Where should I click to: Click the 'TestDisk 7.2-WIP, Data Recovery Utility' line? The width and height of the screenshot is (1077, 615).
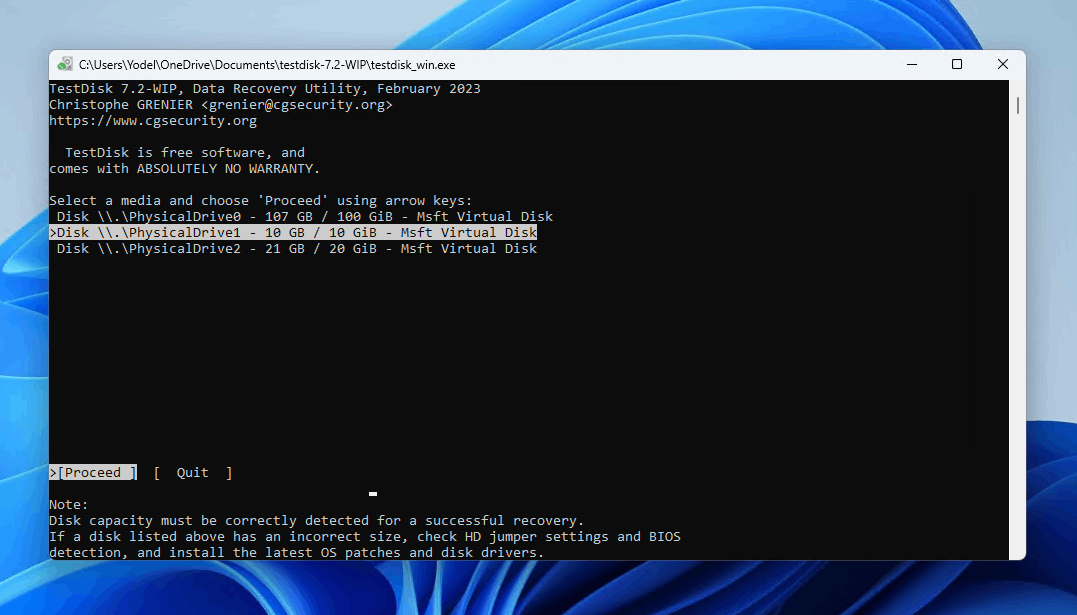[265, 89]
